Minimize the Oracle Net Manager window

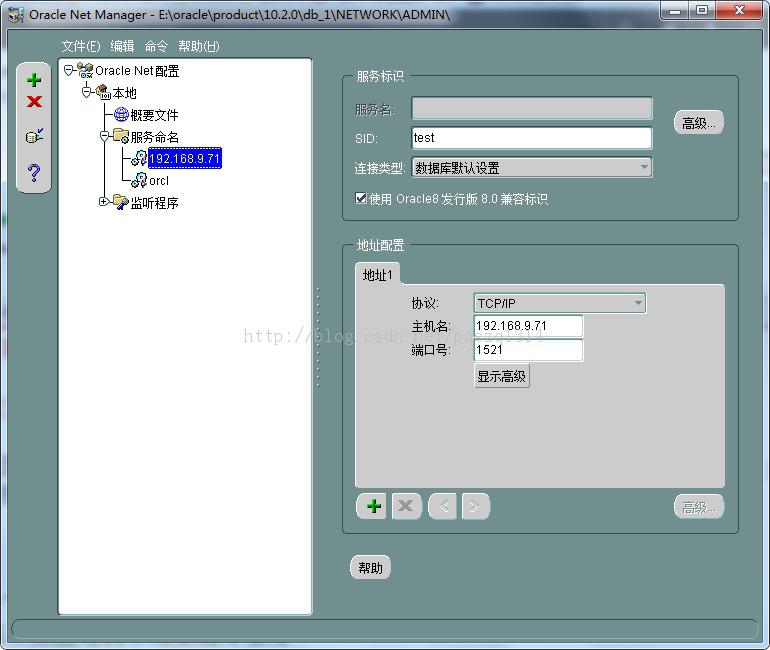pos(675,10)
